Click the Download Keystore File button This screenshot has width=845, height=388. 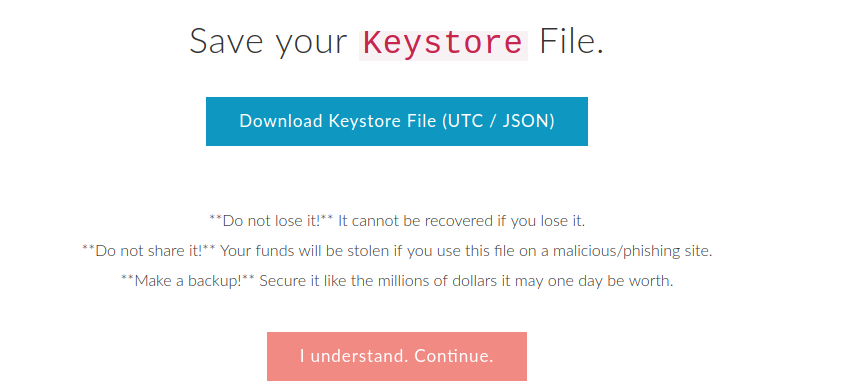click(x=397, y=121)
